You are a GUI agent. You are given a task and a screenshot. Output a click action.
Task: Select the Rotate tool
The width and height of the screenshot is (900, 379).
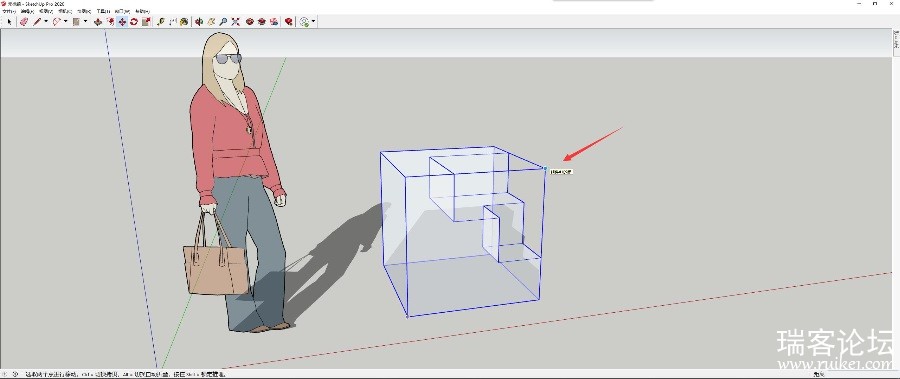click(x=134, y=22)
